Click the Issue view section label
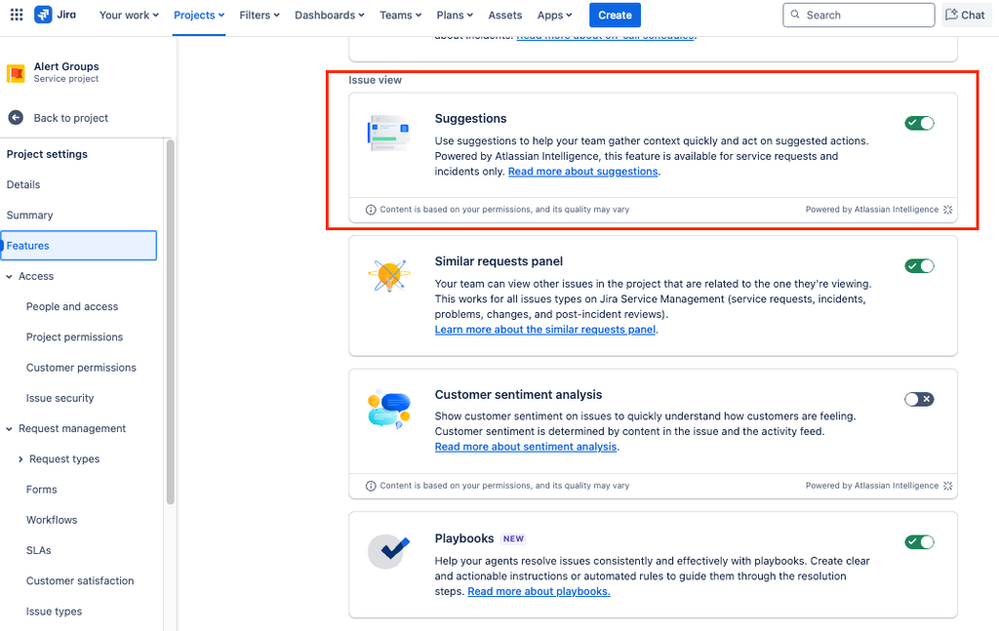This screenshot has width=999, height=631. [375, 80]
